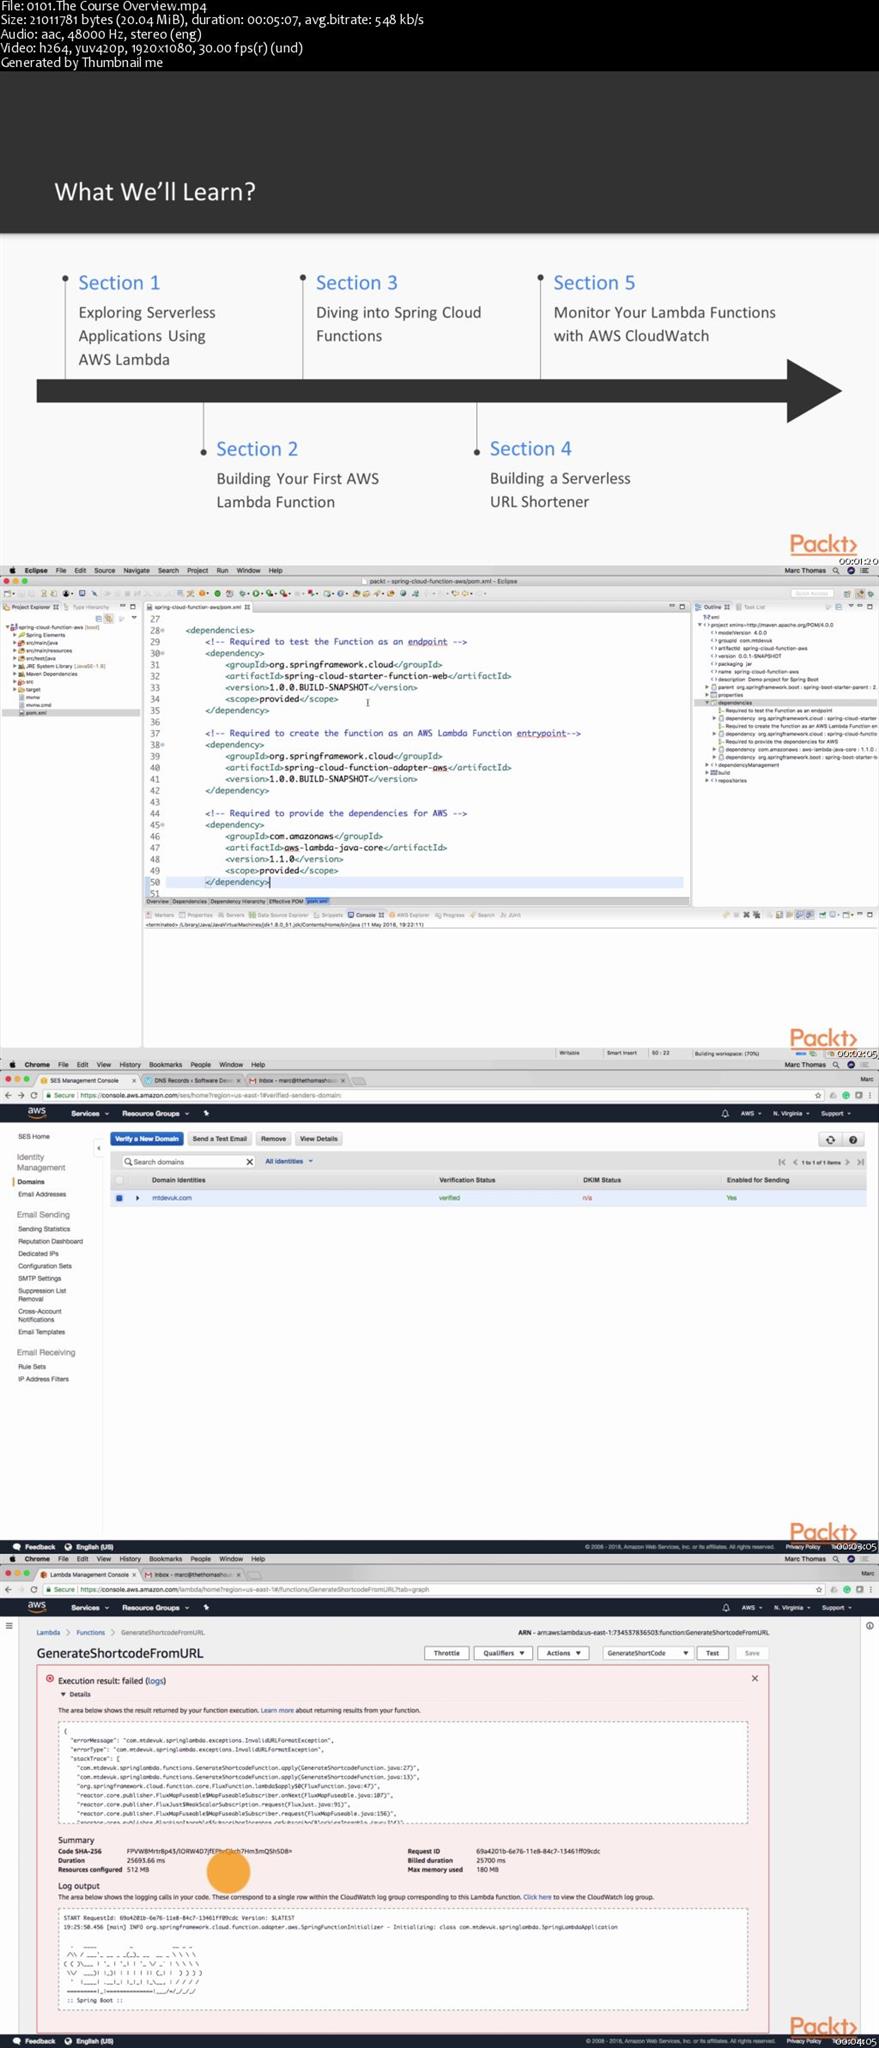Expand the mtdevuk.com domain row

pos(138,1198)
